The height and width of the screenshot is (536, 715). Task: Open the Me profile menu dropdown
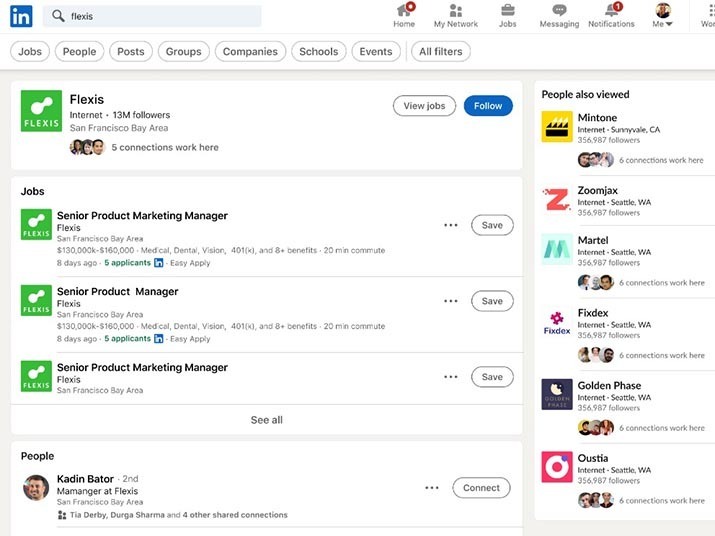663,16
